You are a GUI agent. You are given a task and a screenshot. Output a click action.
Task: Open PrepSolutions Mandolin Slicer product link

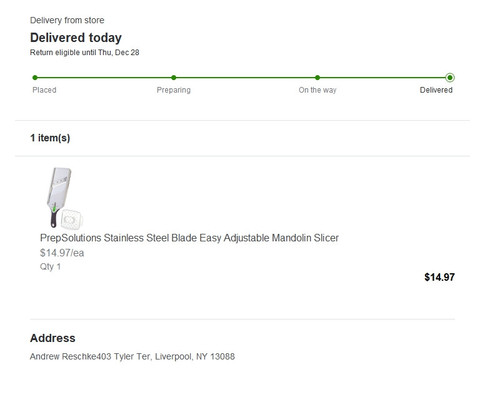(x=189, y=238)
